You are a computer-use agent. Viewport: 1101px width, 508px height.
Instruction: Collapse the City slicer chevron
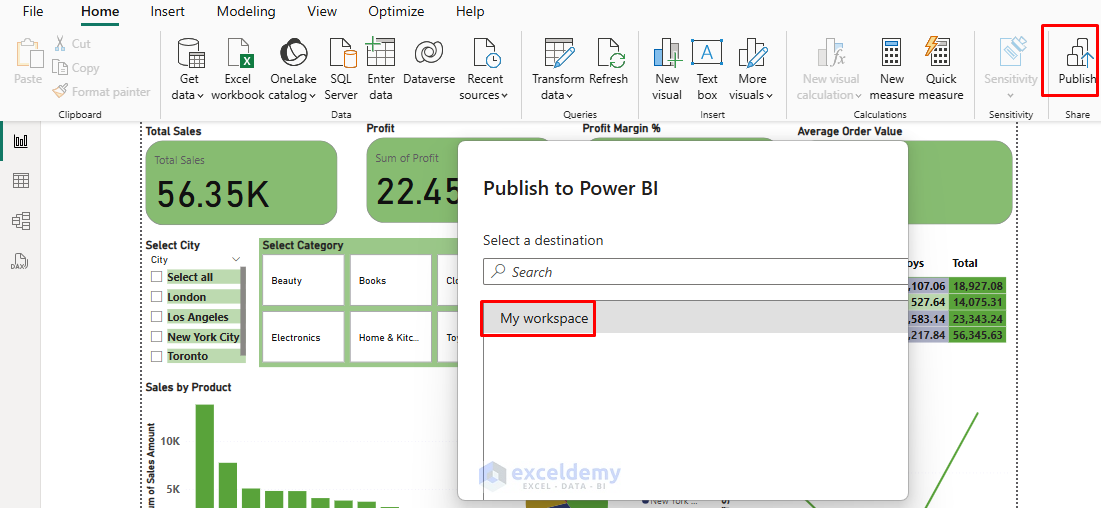pos(236,259)
